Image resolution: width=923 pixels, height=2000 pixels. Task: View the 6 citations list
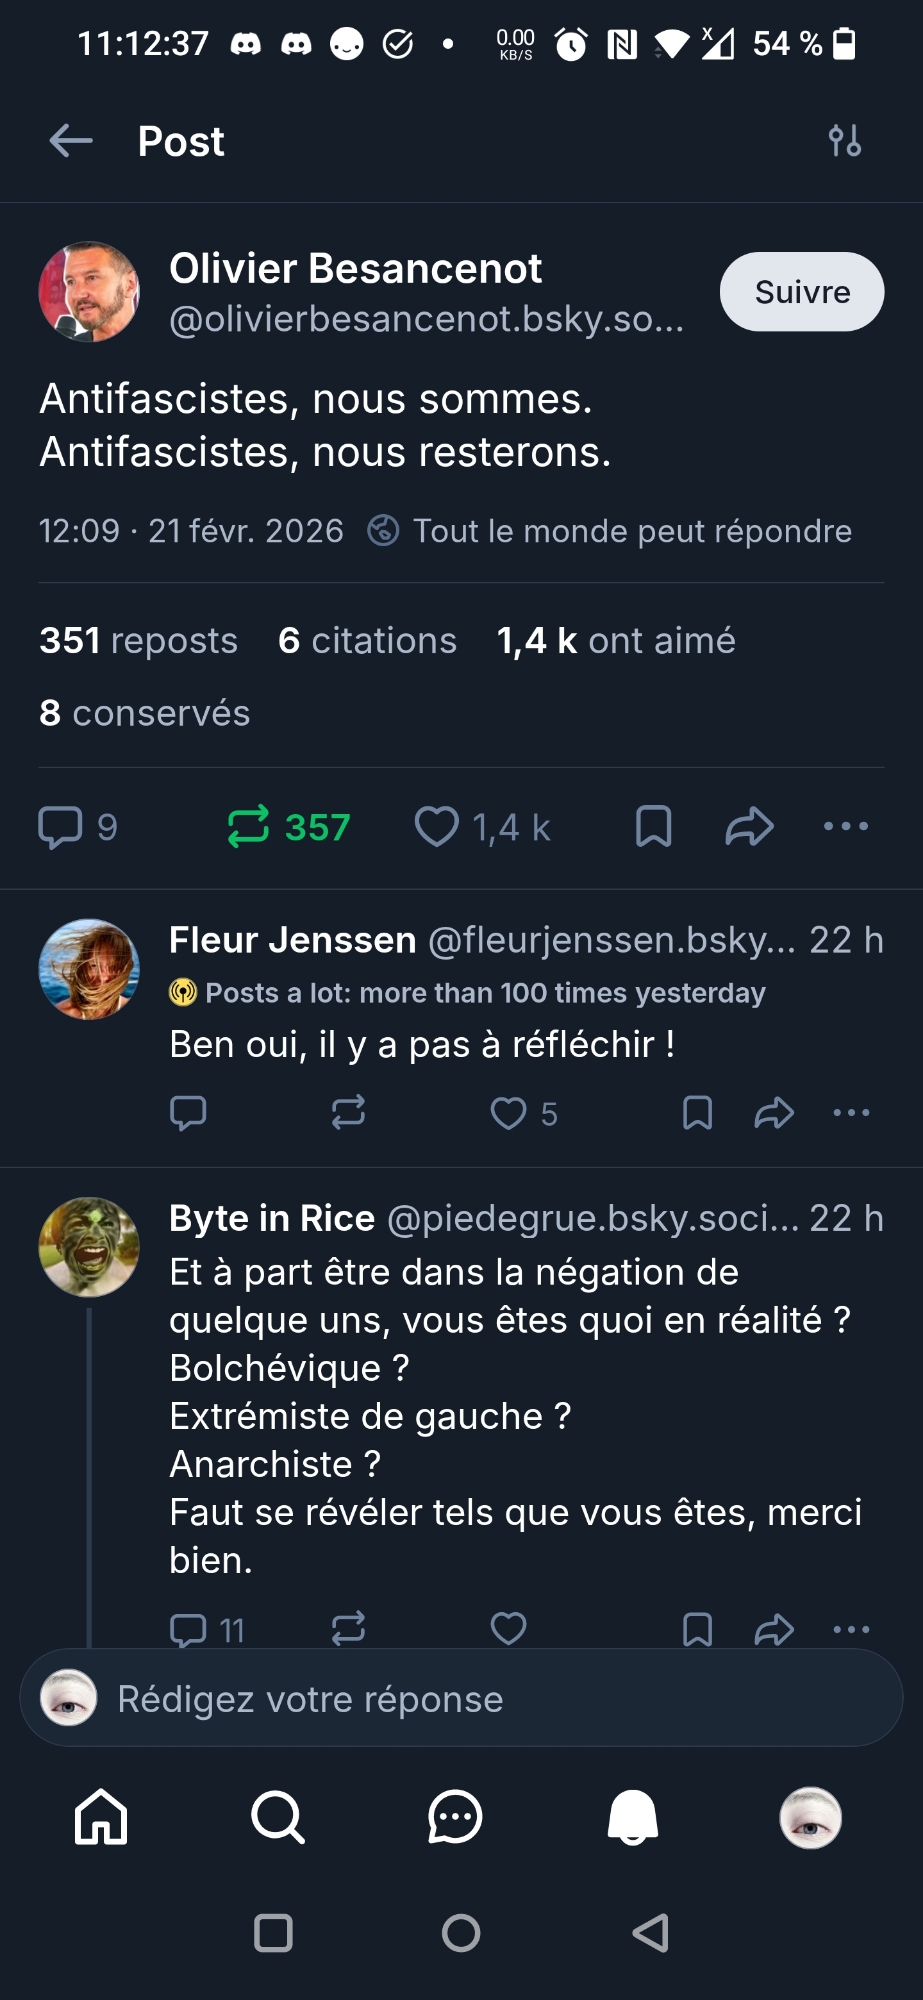point(367,641)
